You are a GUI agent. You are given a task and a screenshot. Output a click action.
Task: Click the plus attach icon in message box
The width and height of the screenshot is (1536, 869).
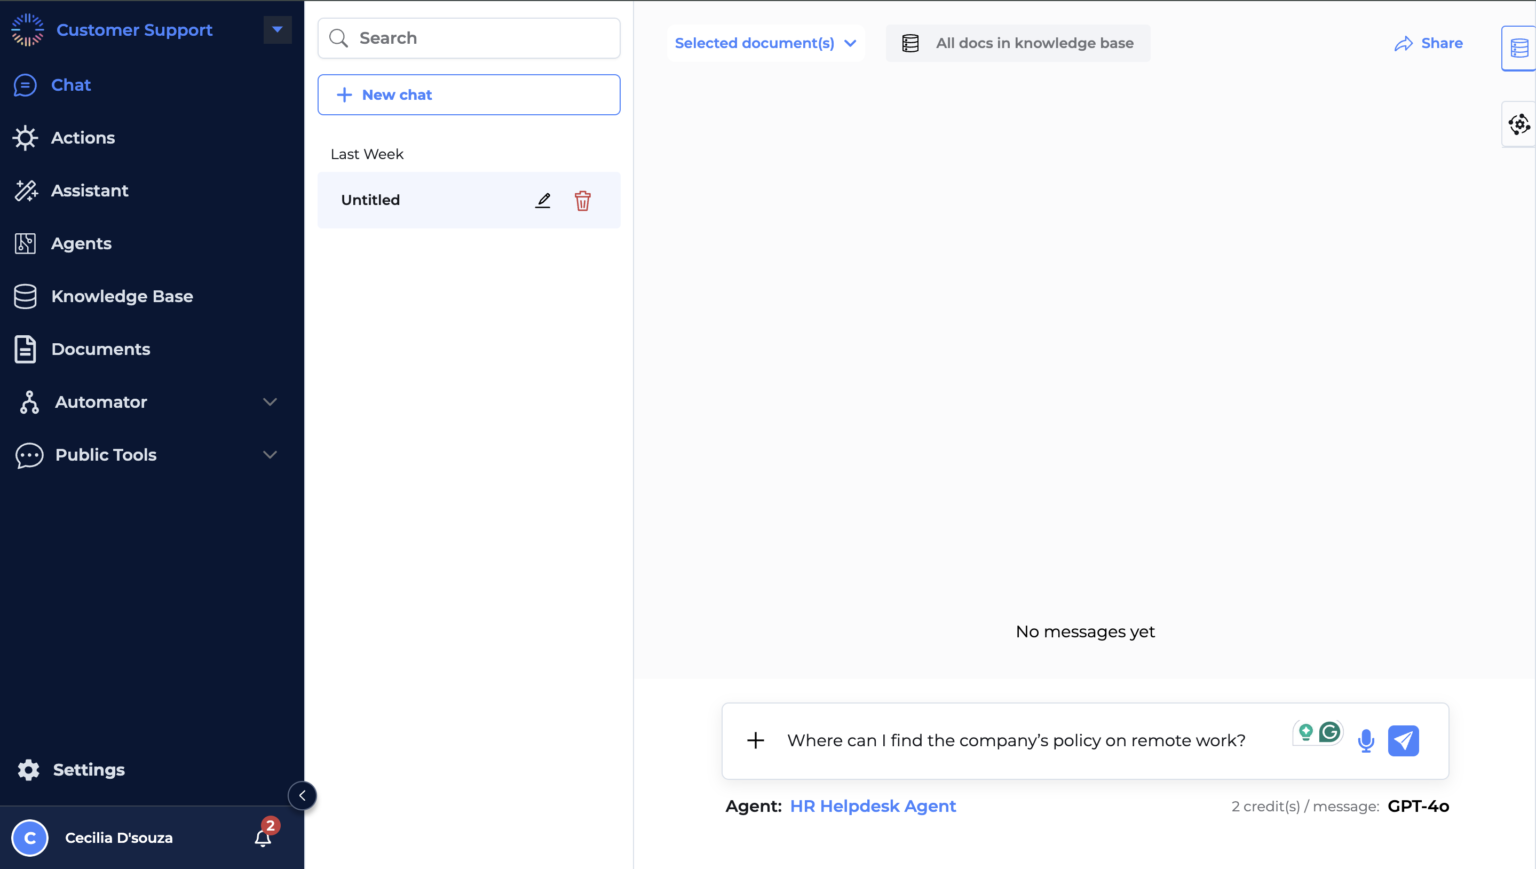click(x=756, y=740)
